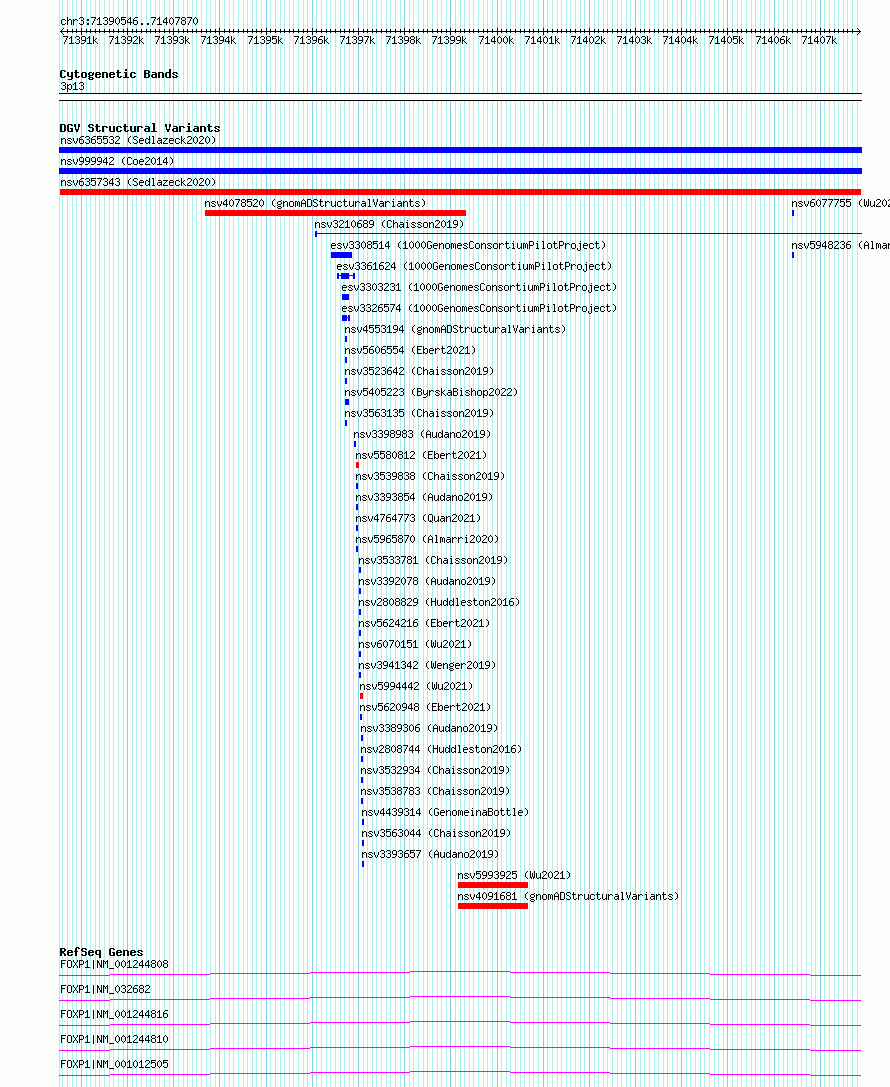Select the nsv999942 (Coe2014) variant label
Screen dimensions: 890x1087
pos(117,161)
